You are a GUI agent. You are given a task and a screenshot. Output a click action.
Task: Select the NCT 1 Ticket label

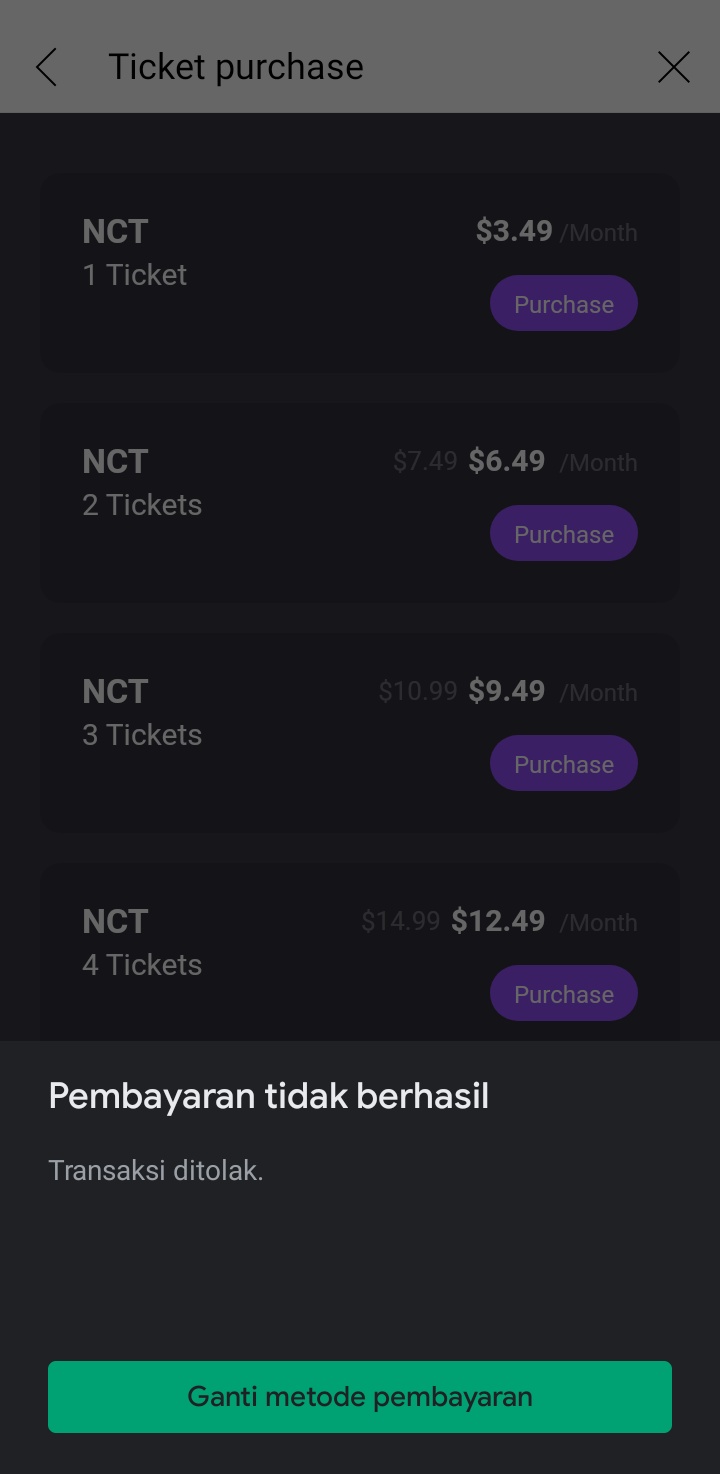click(x=135, y=253)
